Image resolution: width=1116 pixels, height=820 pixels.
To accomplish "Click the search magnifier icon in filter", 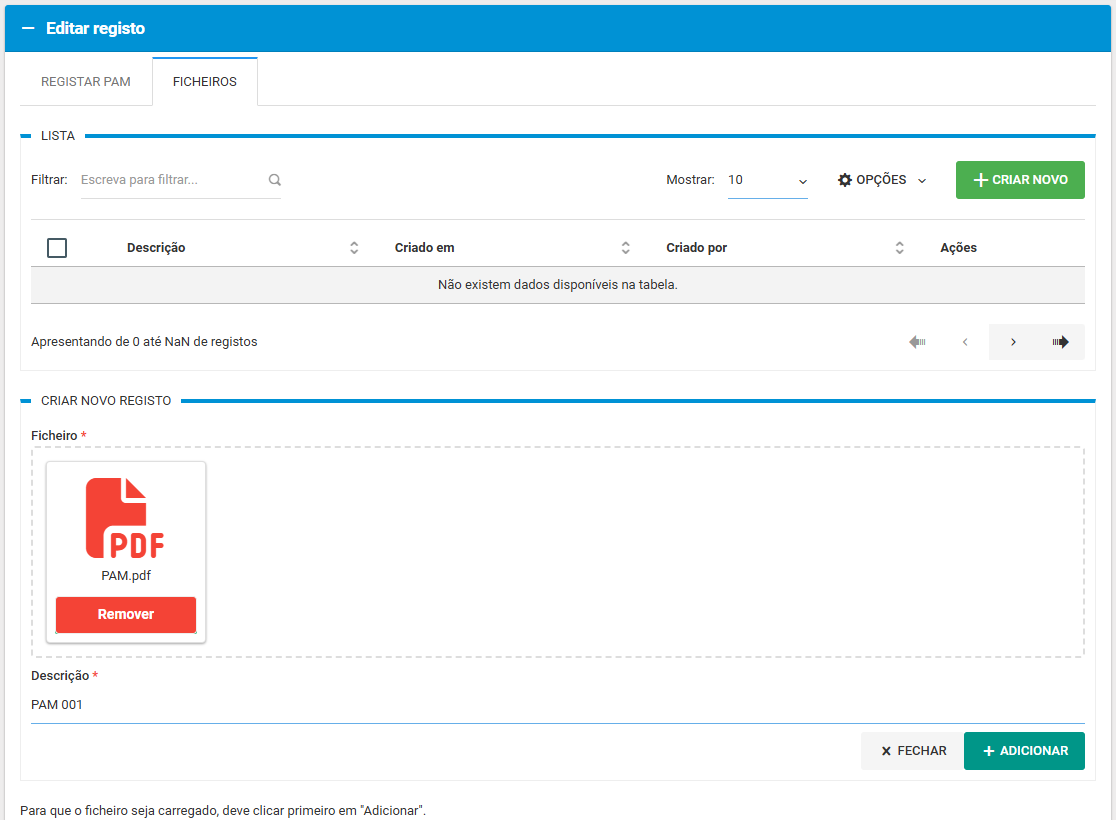I will 275,180.
